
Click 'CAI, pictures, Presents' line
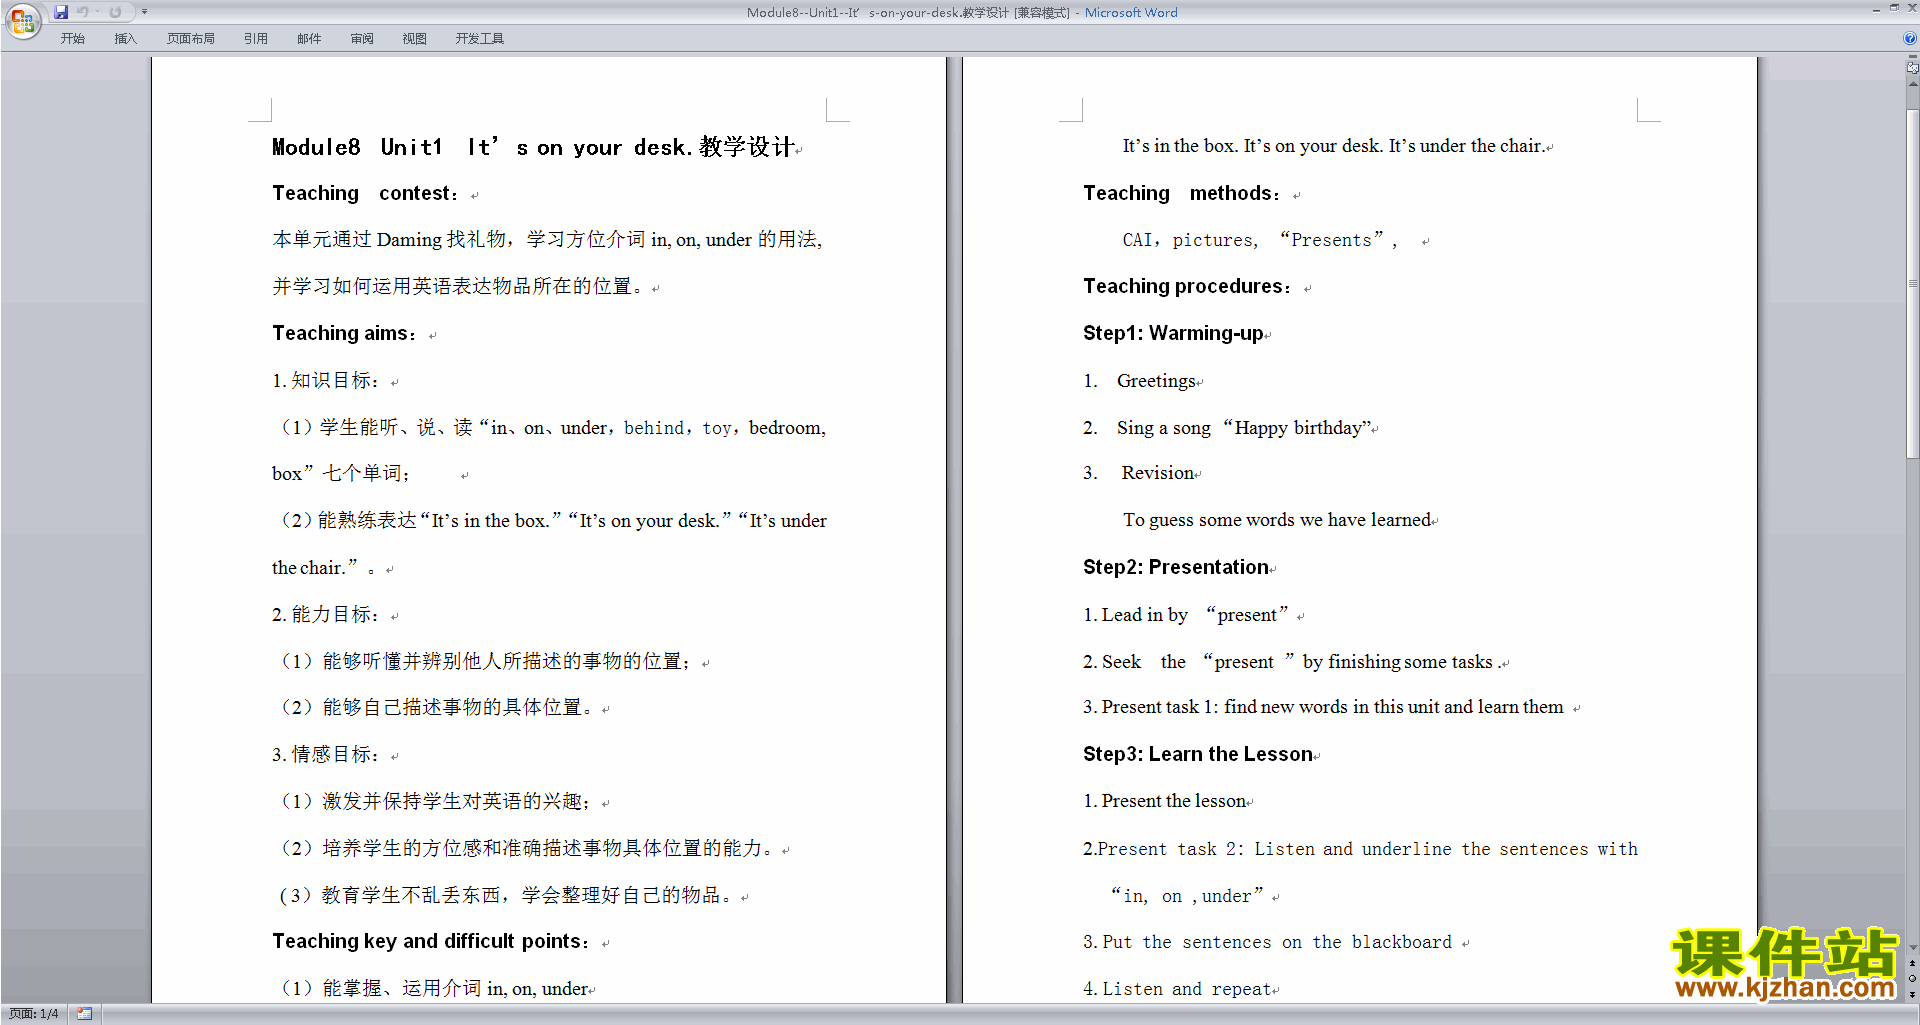(x=1260, y=240)
